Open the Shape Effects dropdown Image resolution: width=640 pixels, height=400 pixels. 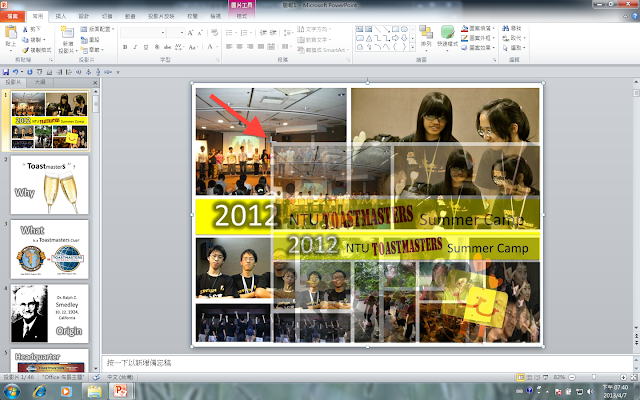[x=478, y=47]
